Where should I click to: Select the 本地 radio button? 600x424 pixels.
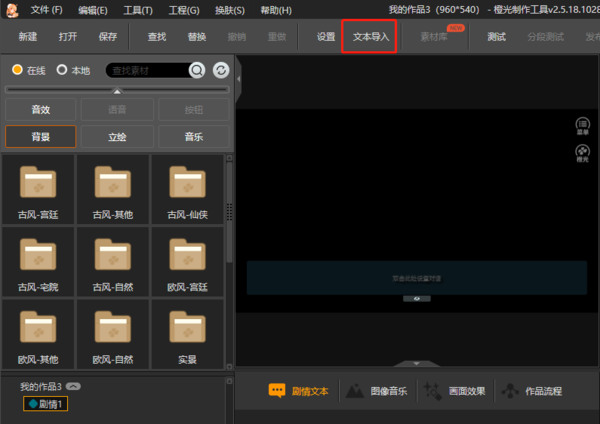(62, 70)
